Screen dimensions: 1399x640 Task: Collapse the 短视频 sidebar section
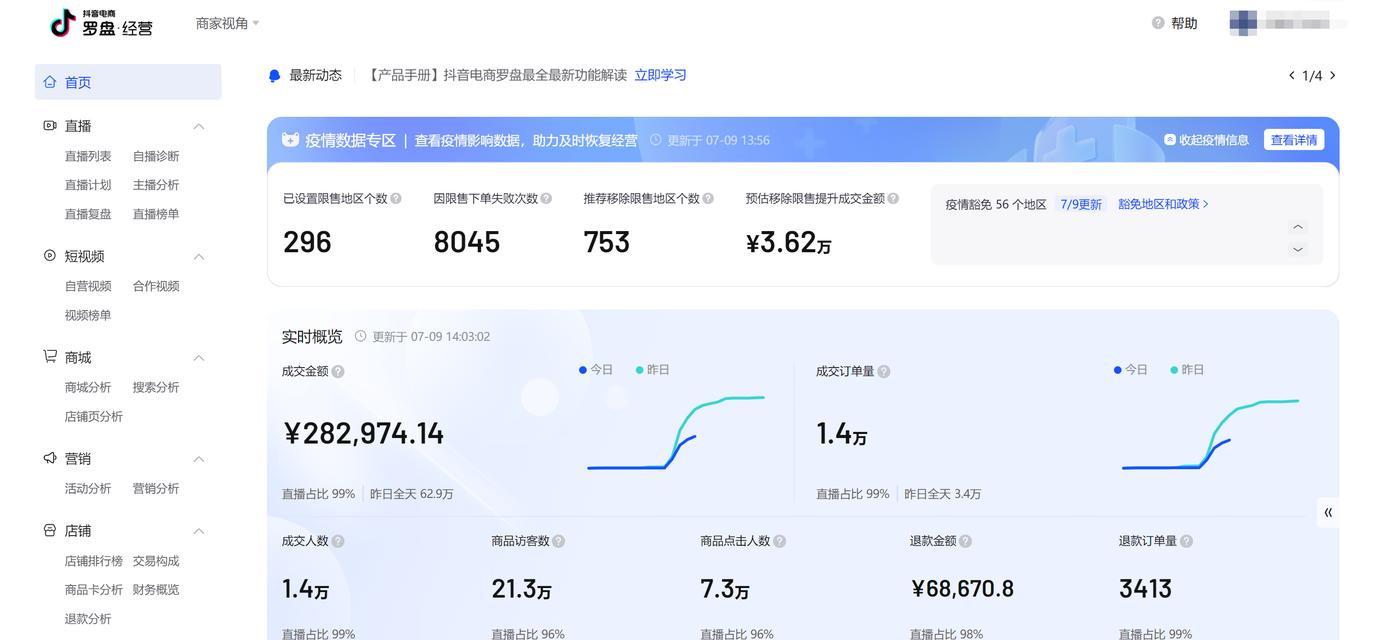[199, 257]
